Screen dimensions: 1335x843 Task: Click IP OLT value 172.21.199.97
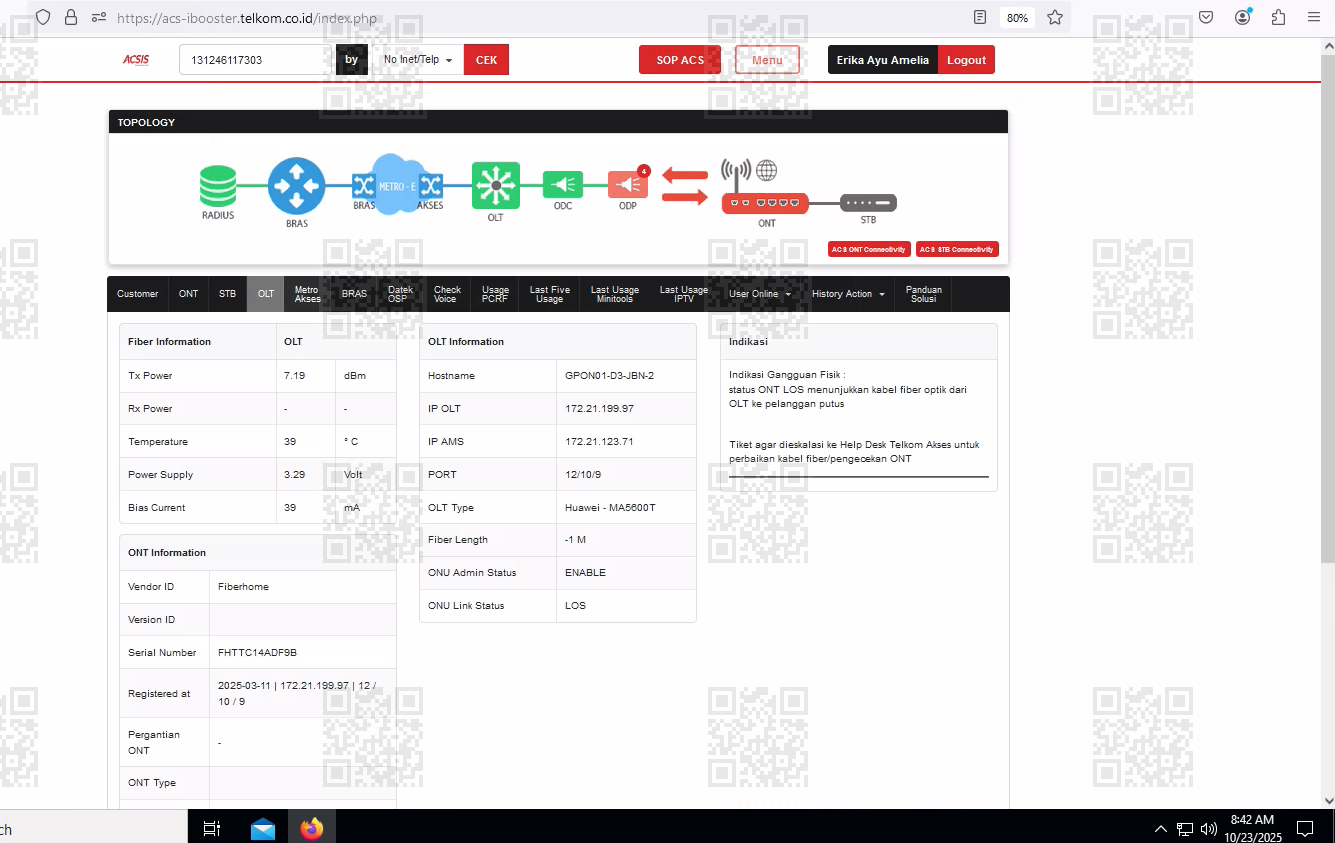click(599, 409)
